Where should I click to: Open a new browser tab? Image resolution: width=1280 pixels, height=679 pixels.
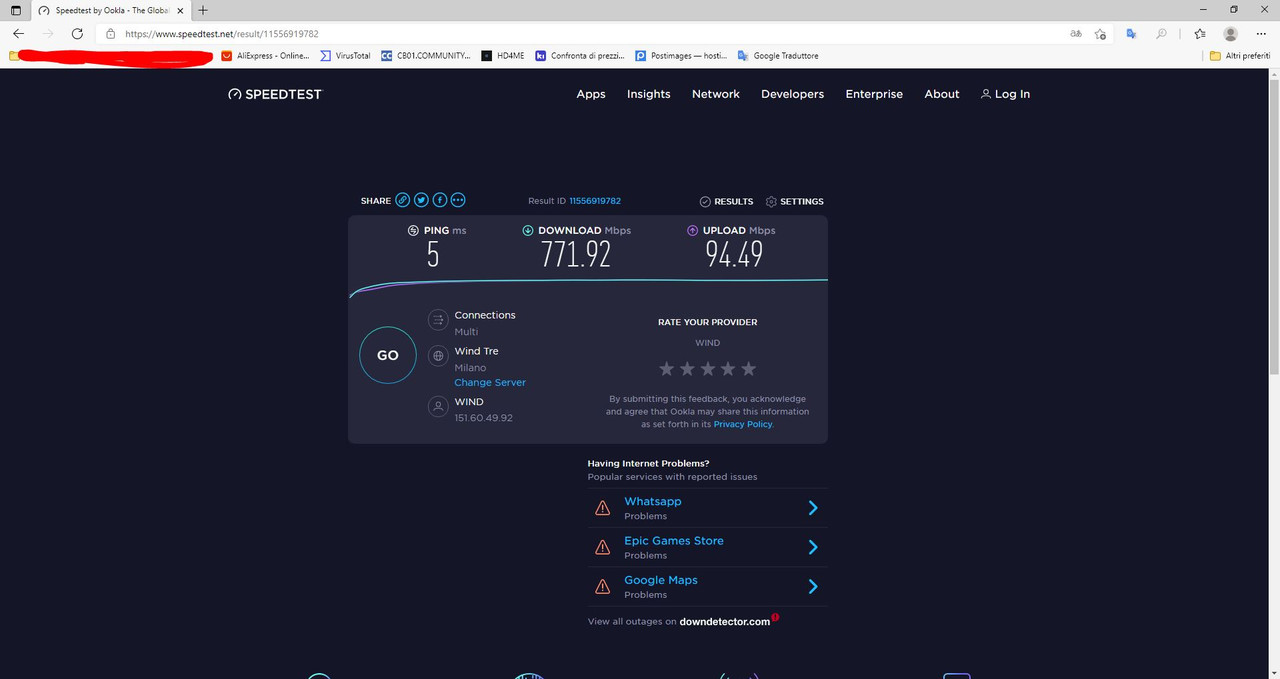tap(203, 10)
